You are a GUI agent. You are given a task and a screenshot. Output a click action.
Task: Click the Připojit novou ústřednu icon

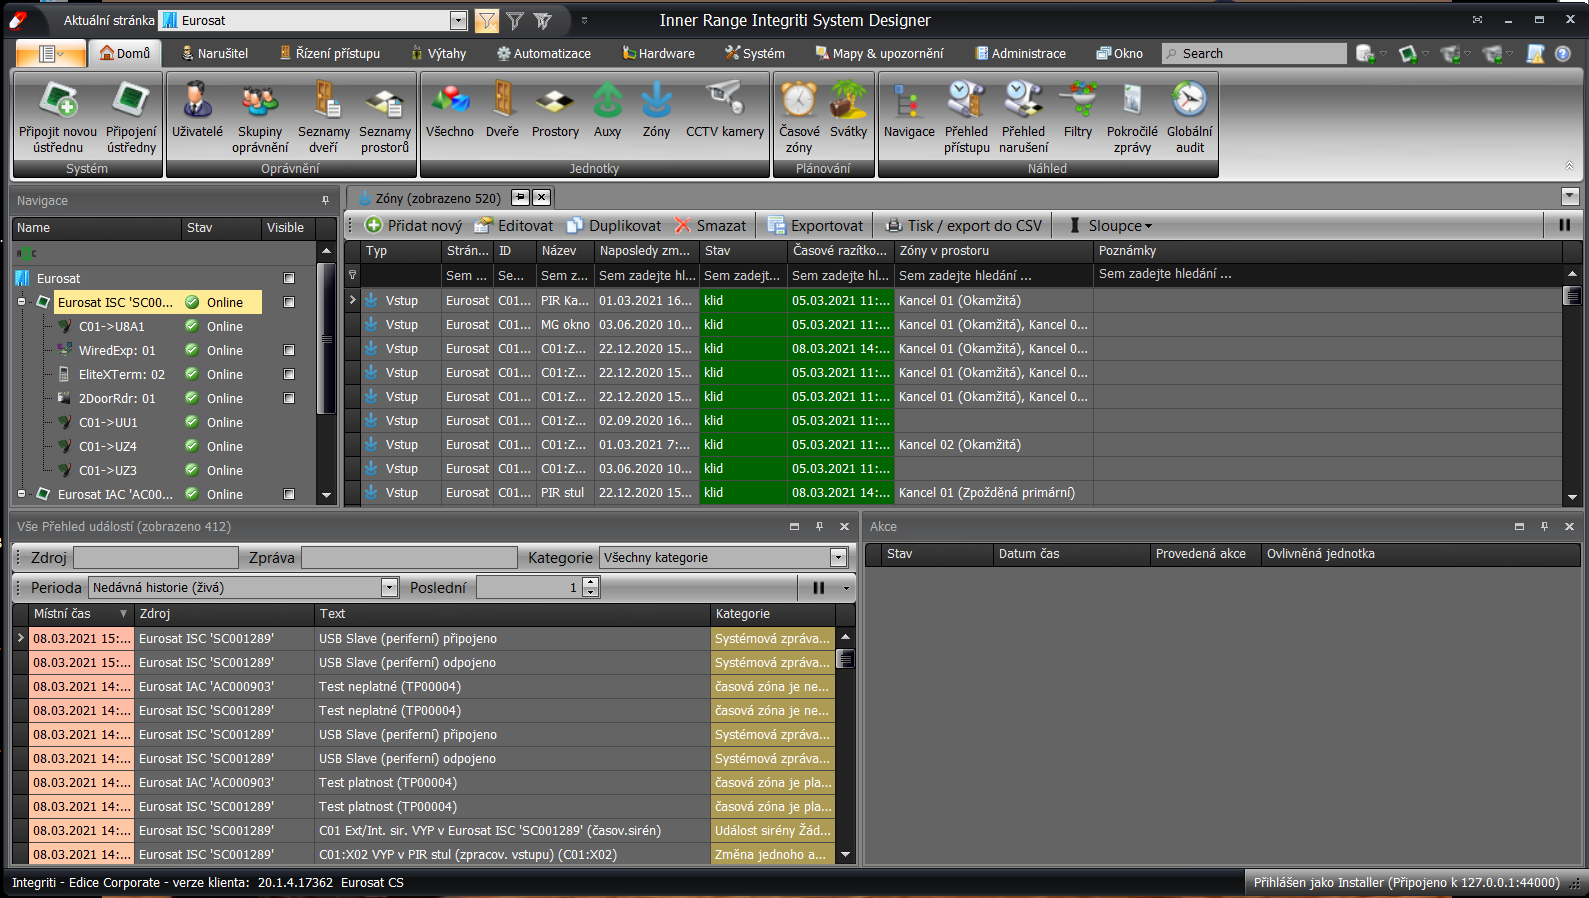tap(58, 101)
